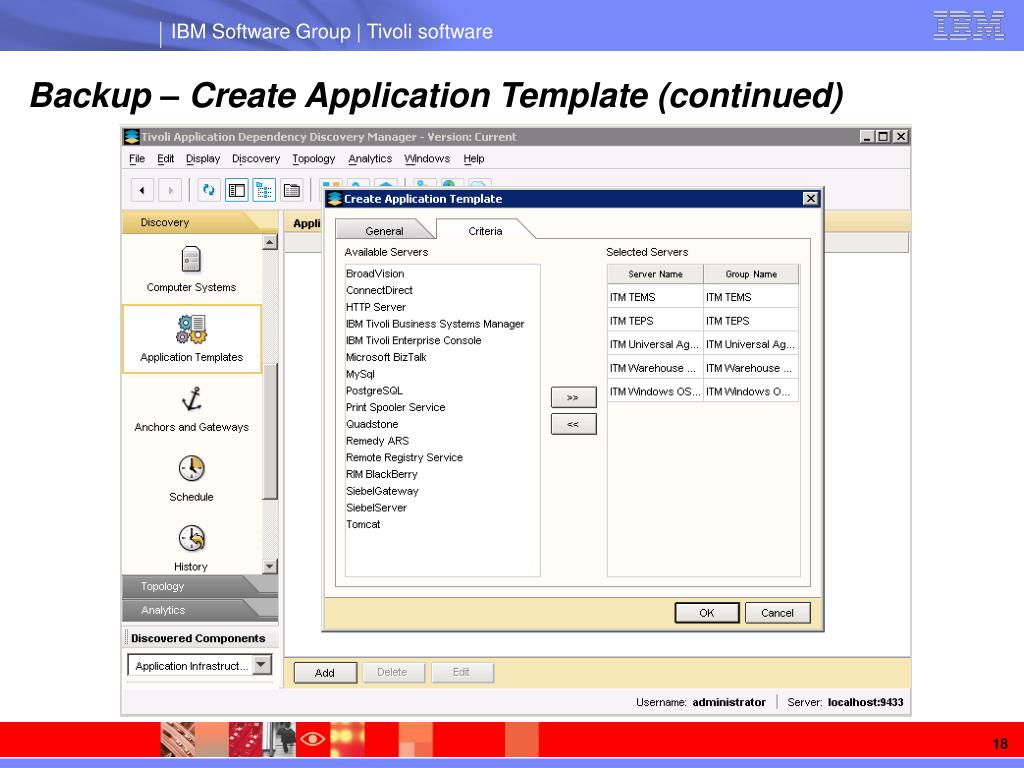The image size is (1024, 768).
Task: Open Anchors and Gateways anchor icon
Action: pos(191,399)
